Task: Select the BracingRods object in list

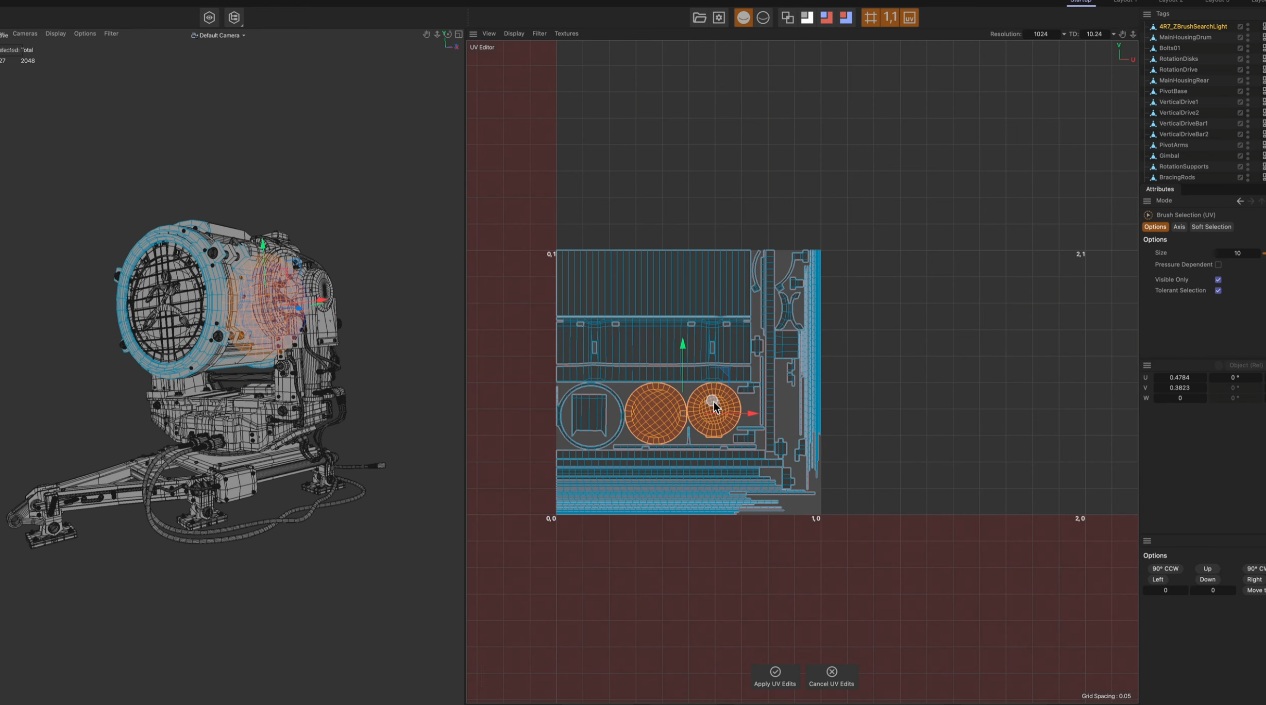Action: tap(1177, 178)
